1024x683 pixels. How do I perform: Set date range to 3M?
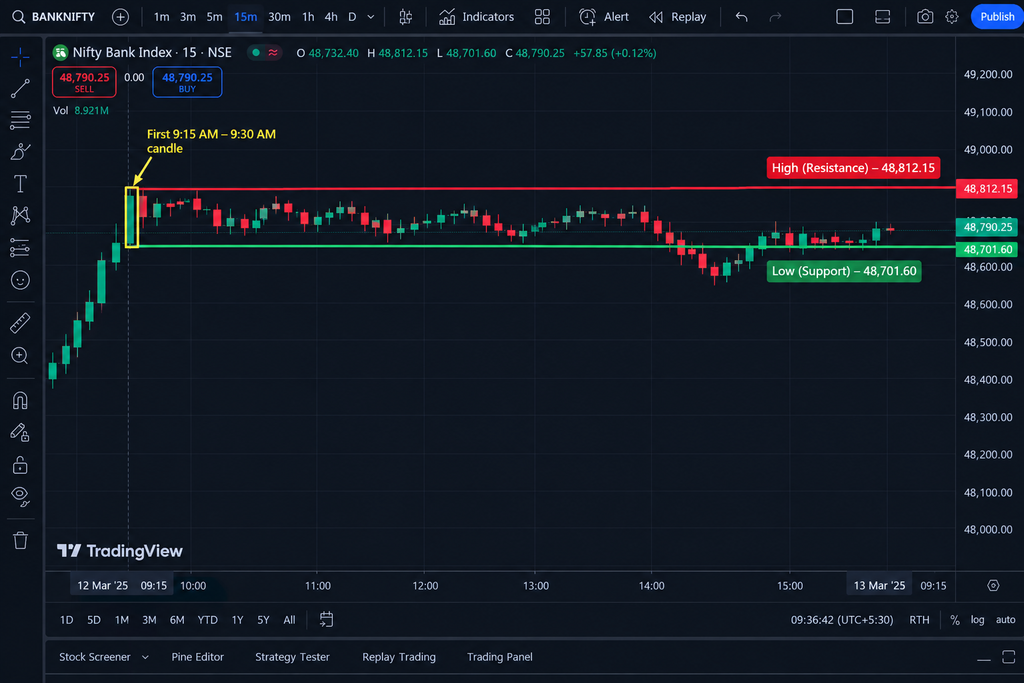click(x=149, y=620)
